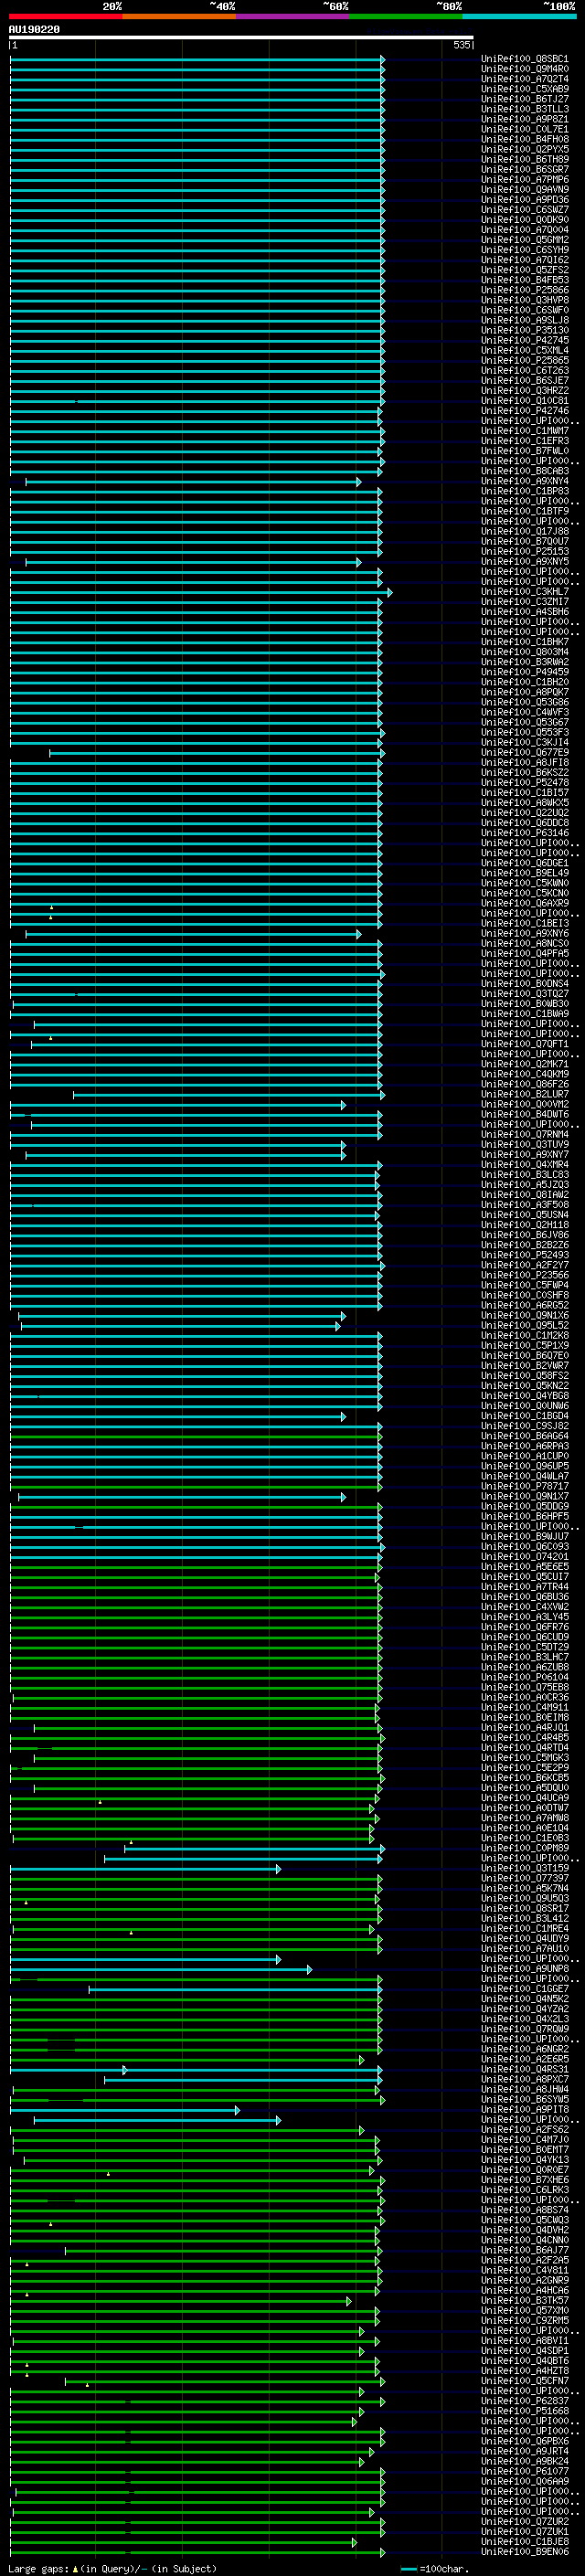Viewport: 585px width, 2576px height.
Task: Select hit label UniRef100_Q2PYX5
Action: click(525, 149)
